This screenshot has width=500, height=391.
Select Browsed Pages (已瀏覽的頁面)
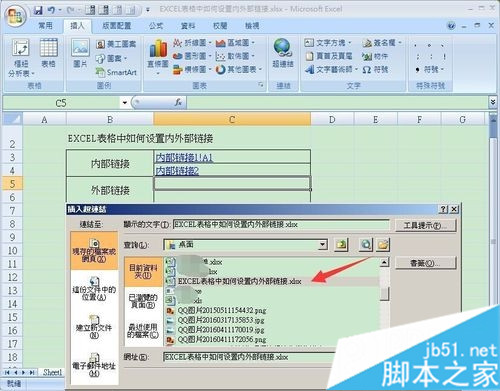click(x=143, y=301)
